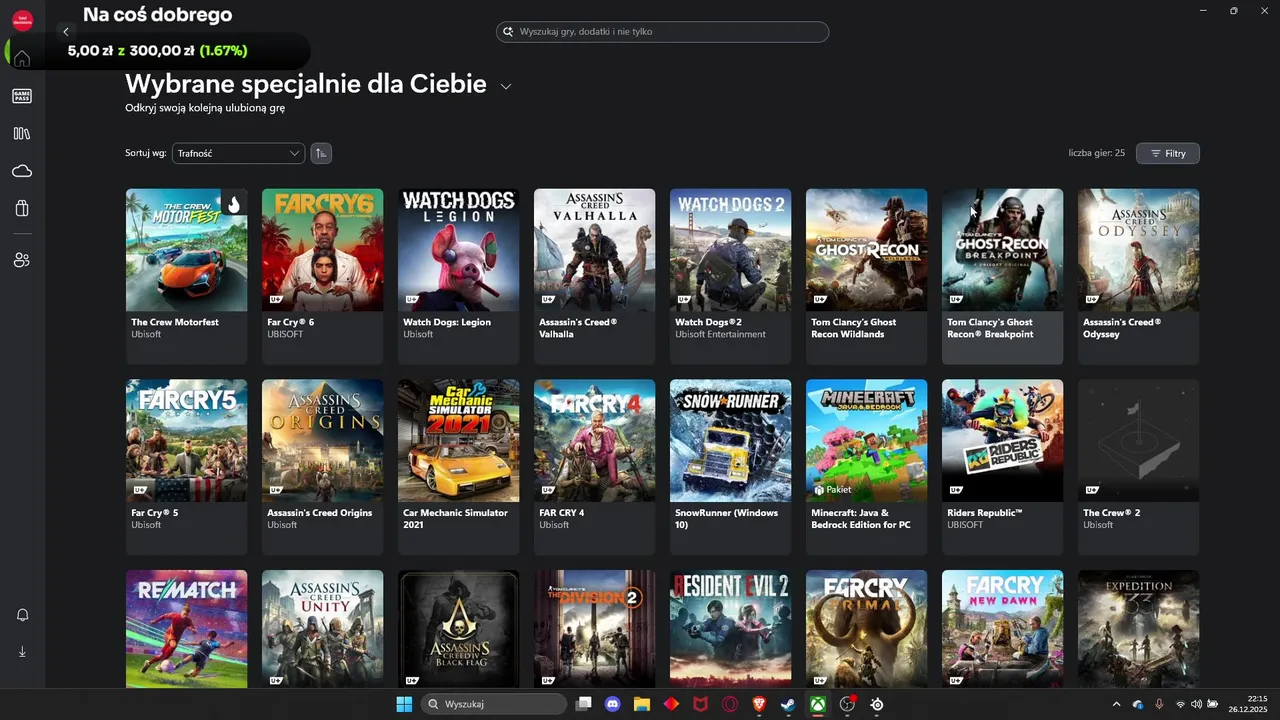The width and height of the screenshot is (1280, 720).
Task: Open File Explorer from the taskbar
Action: pyautogui.click(x=642, y=704)
